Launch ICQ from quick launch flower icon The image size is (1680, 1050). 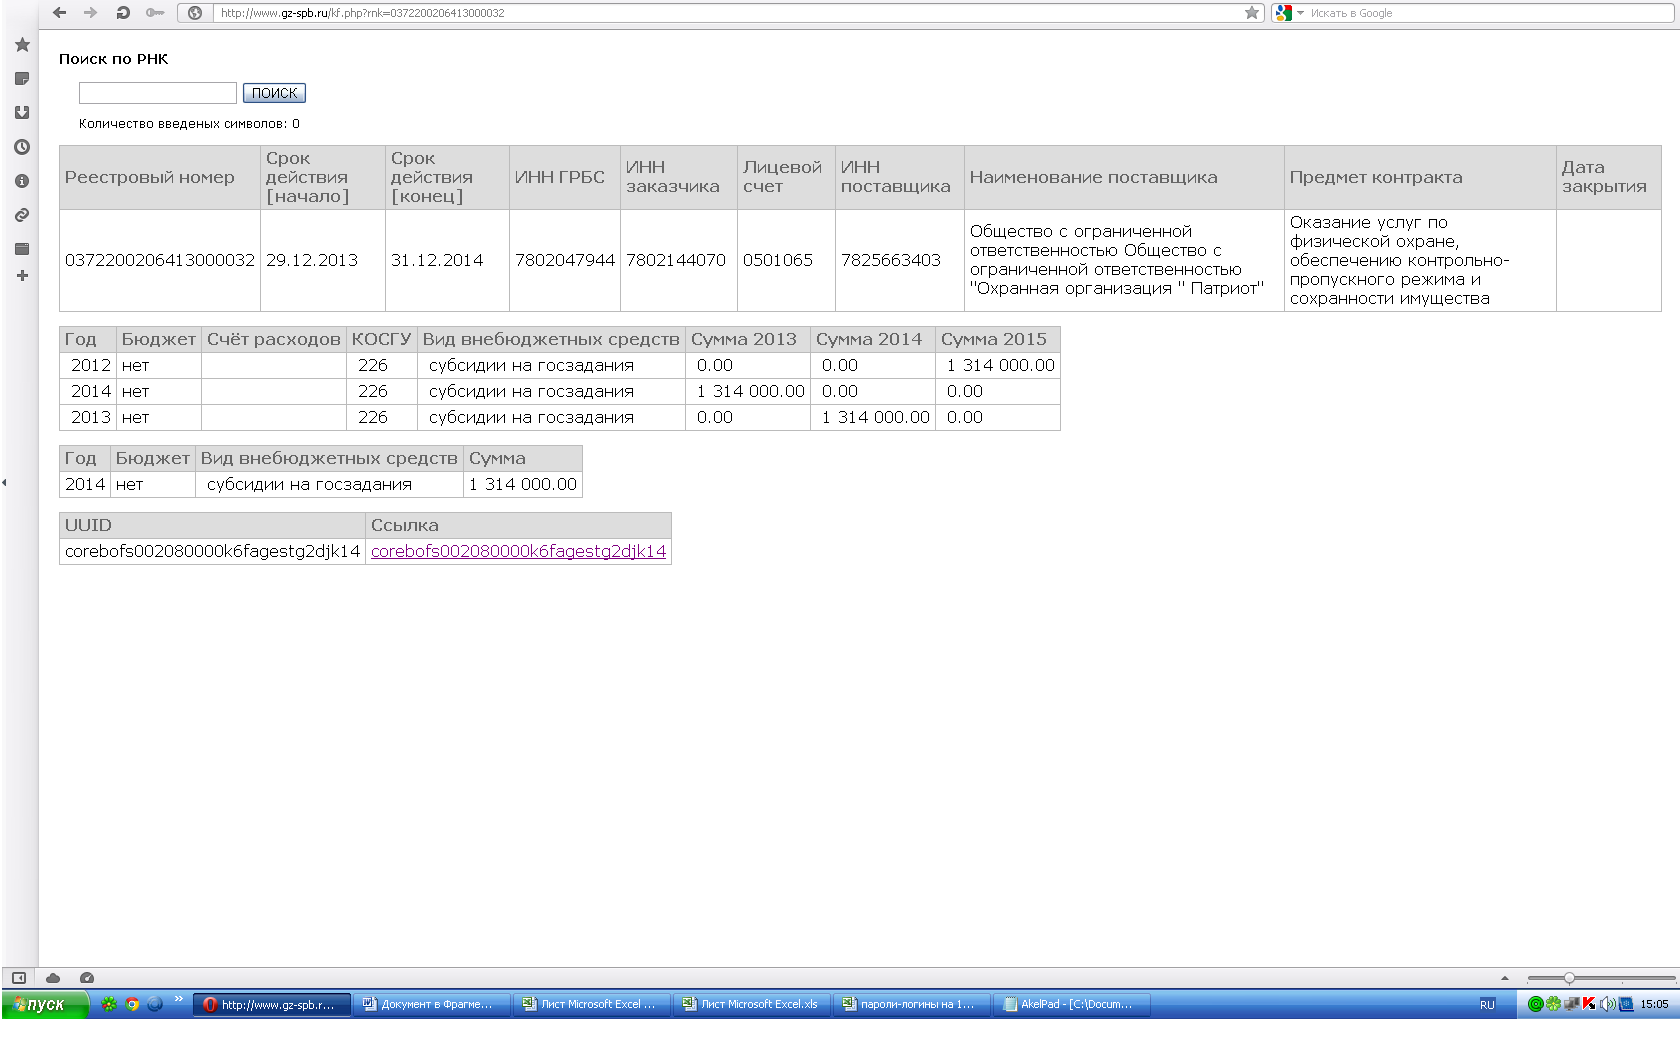pos(109,1004)
